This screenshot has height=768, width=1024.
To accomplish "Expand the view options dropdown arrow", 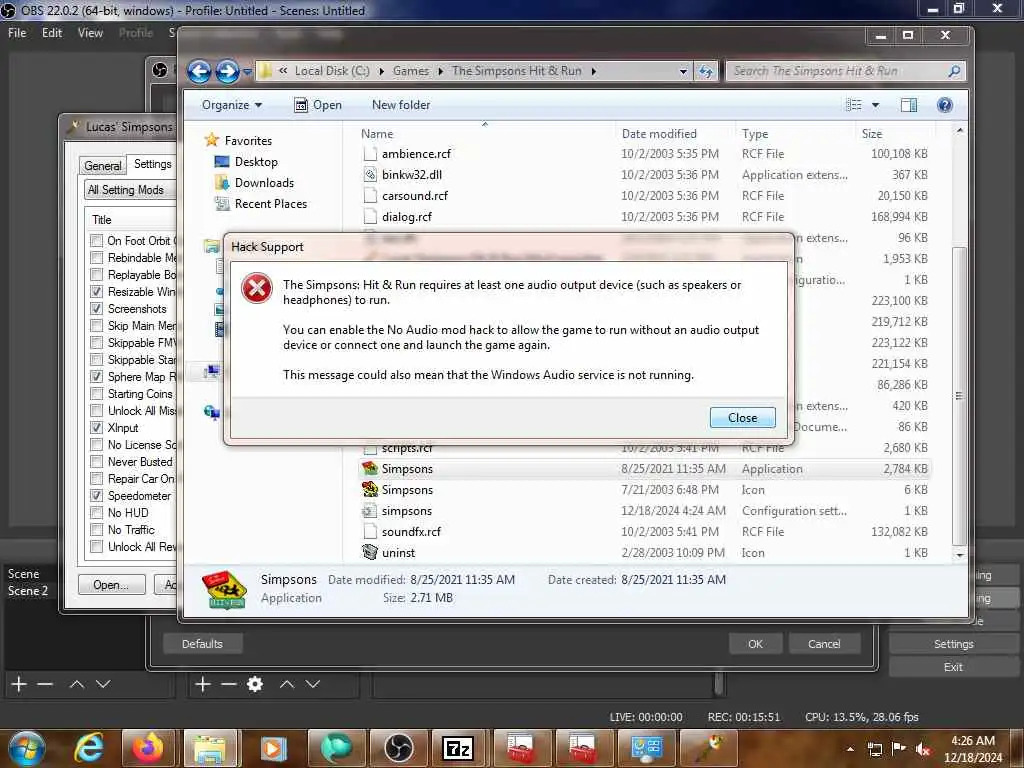I will (876, 105).
